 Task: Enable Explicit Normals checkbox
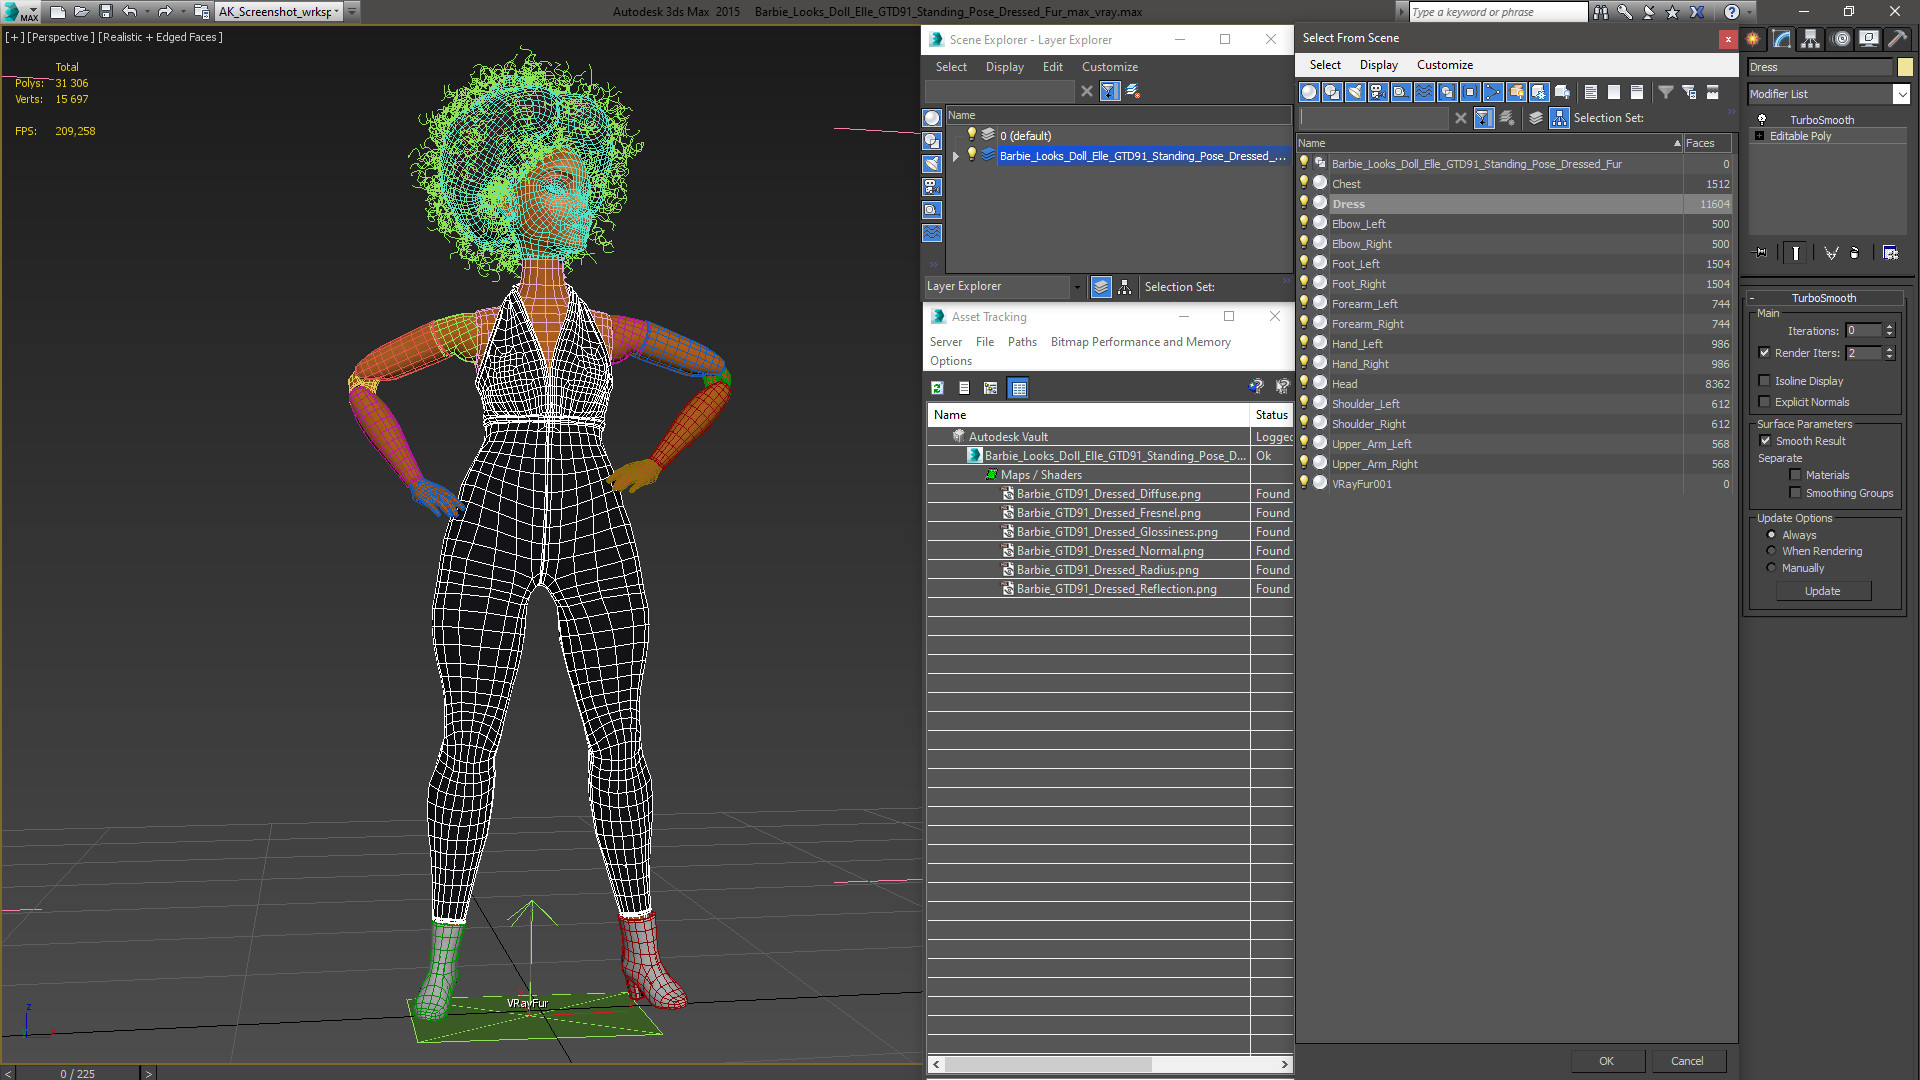tap(1764, 402)
